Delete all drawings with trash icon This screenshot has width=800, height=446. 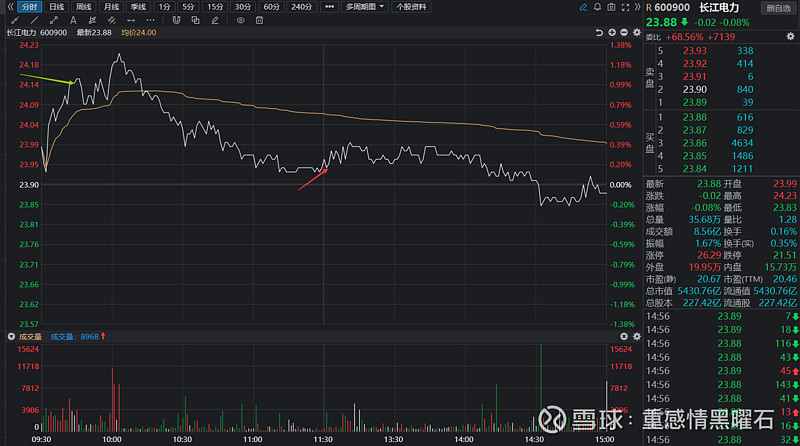pos(259,20)
